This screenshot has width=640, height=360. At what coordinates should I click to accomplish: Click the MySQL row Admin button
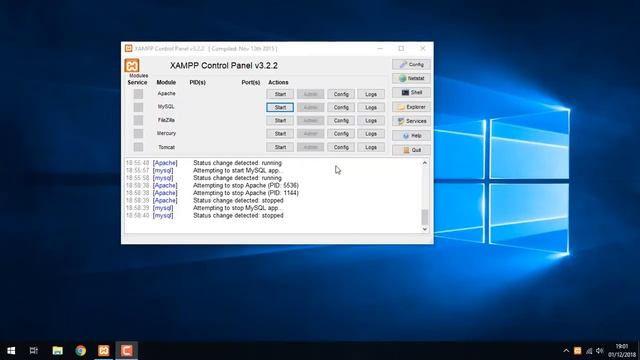click(x=311, y=107)
